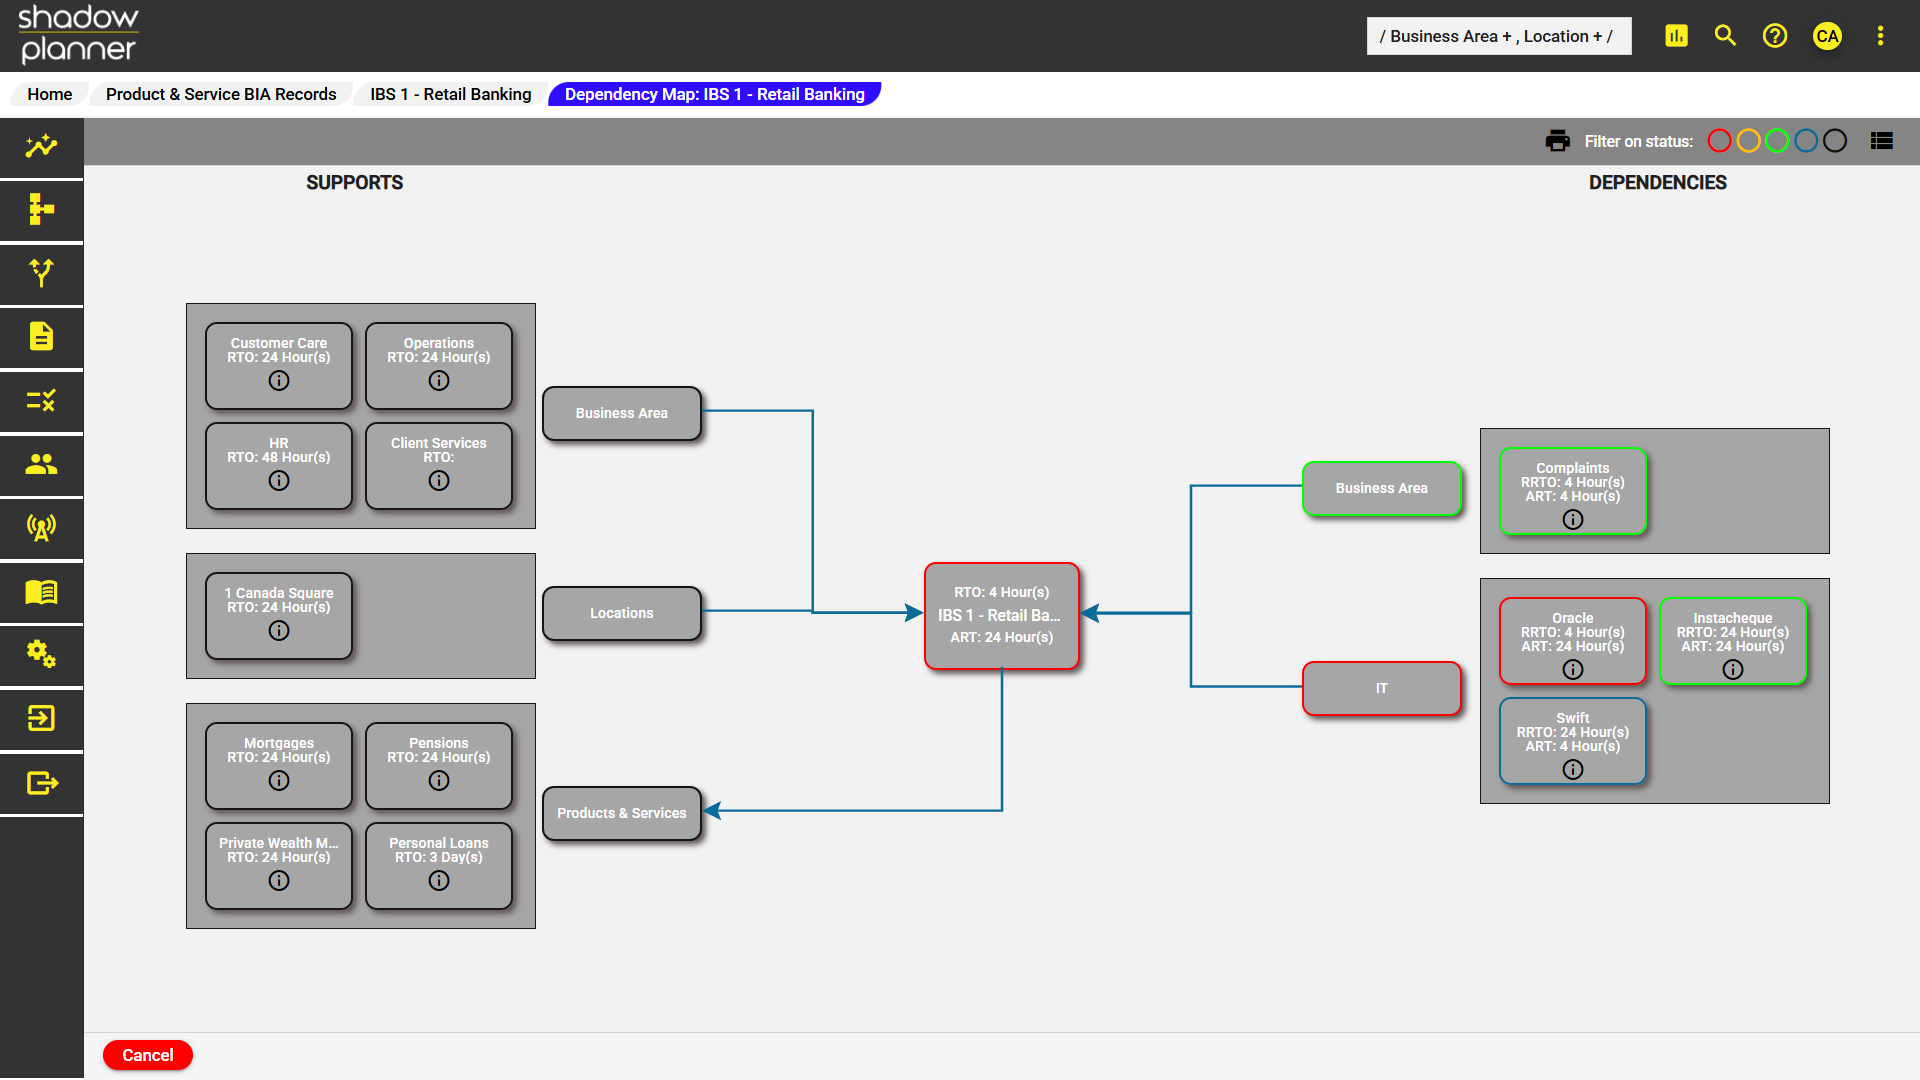Switch to the Home breadcrumb tab

click(48, 94)
